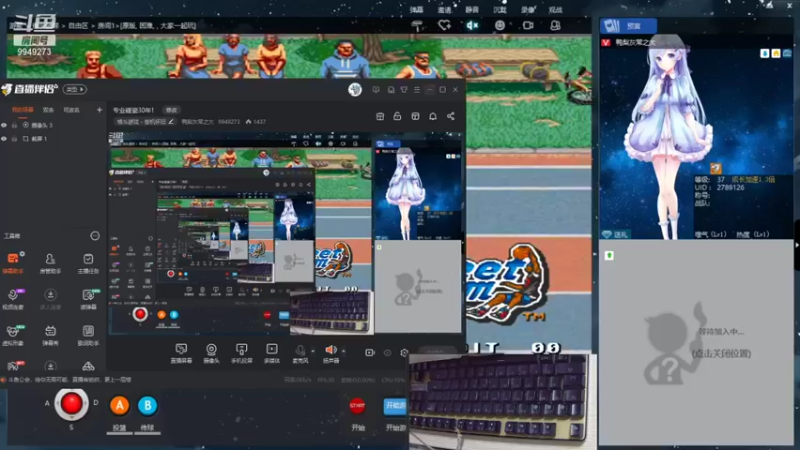Open the room manager assistant tool

(x=50, y=262)
